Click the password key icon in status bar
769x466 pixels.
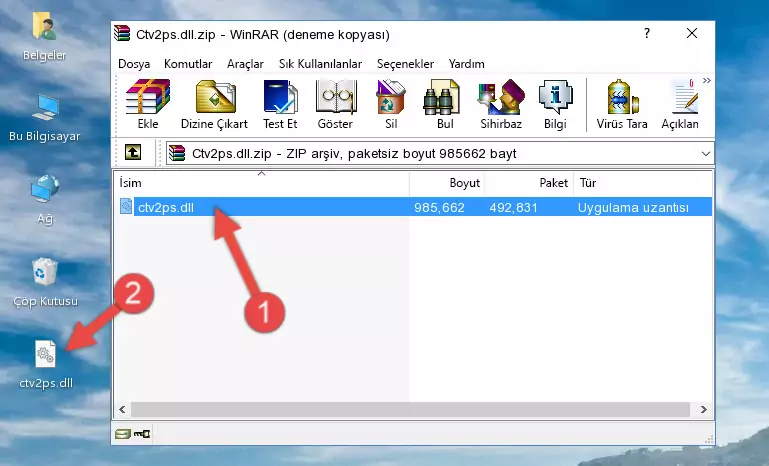[142, 434]
